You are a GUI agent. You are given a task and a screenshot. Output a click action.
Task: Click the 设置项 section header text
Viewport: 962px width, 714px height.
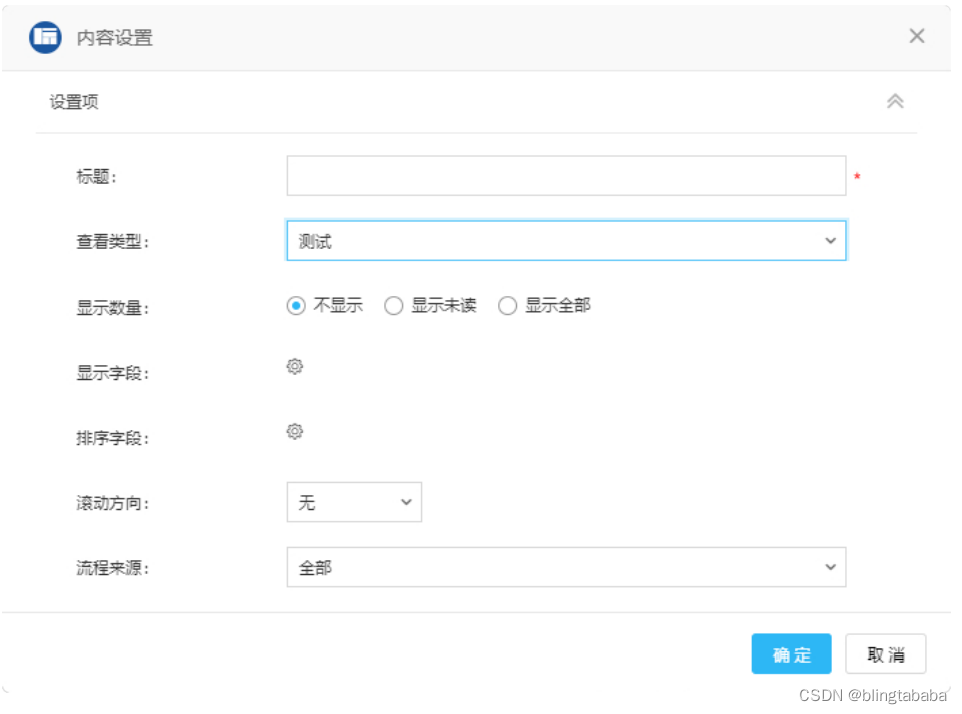pyautogui.click(x=74, y=102)
